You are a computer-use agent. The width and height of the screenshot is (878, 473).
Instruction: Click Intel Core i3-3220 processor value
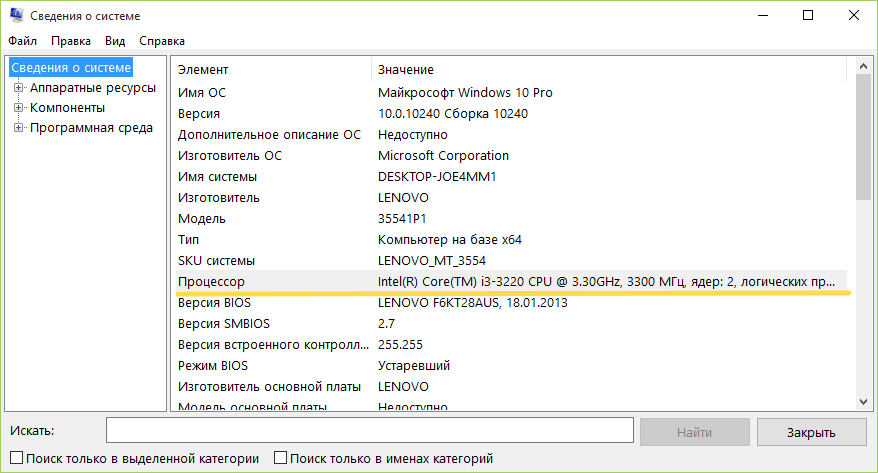point(606,282)
